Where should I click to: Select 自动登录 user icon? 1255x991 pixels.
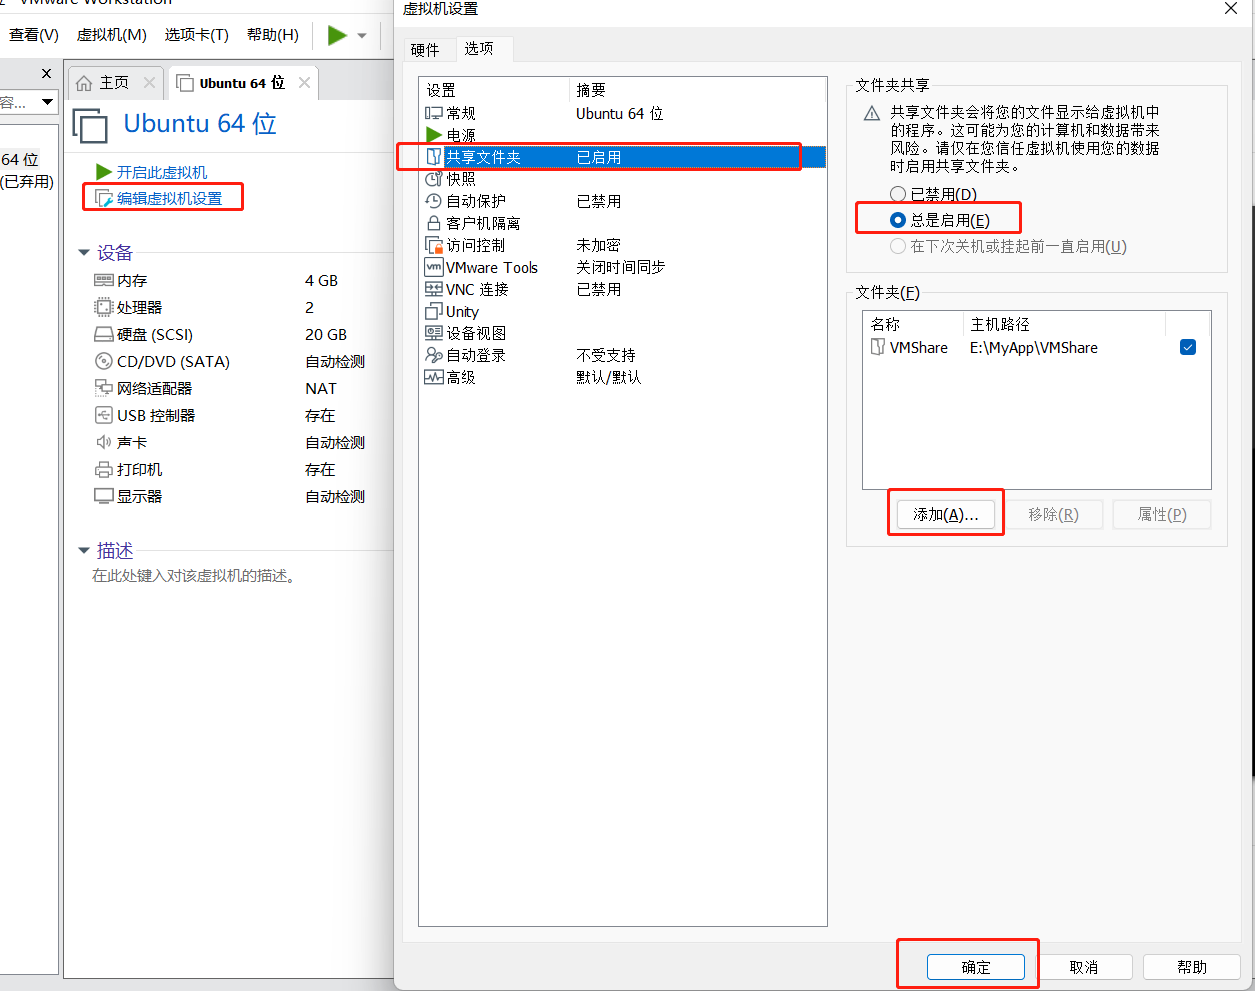tap(434, 355)
